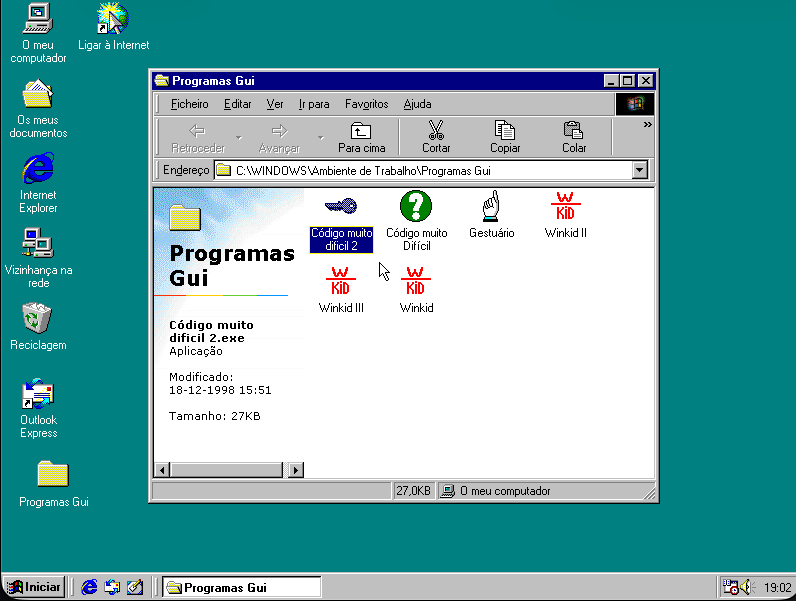Open the Ficheiro menu
The height and width of the screenshot is (601, 796).
(189, 104)
